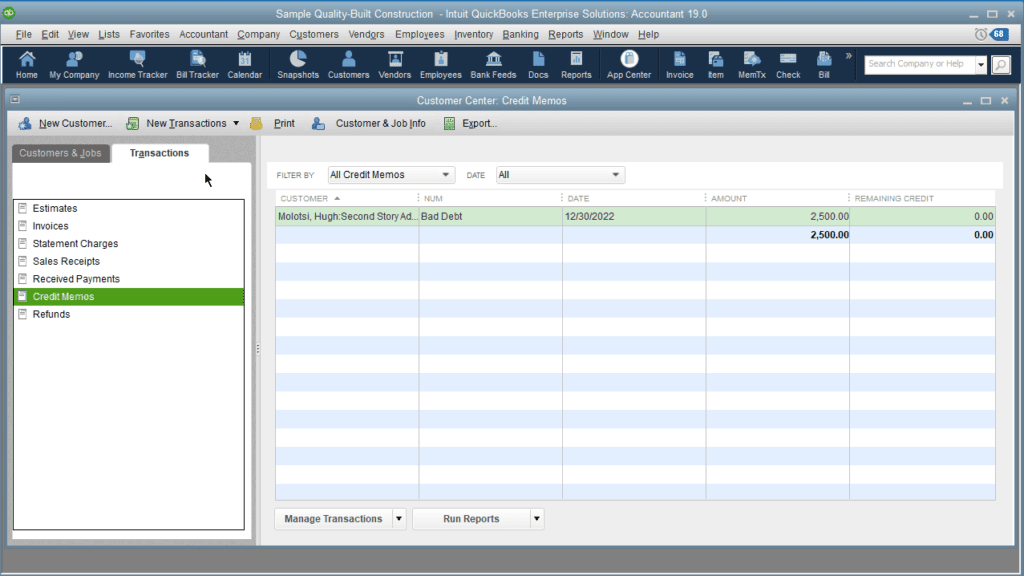Open the Snapshots view
The image size is (1024, 576).
tap(298, 65)
